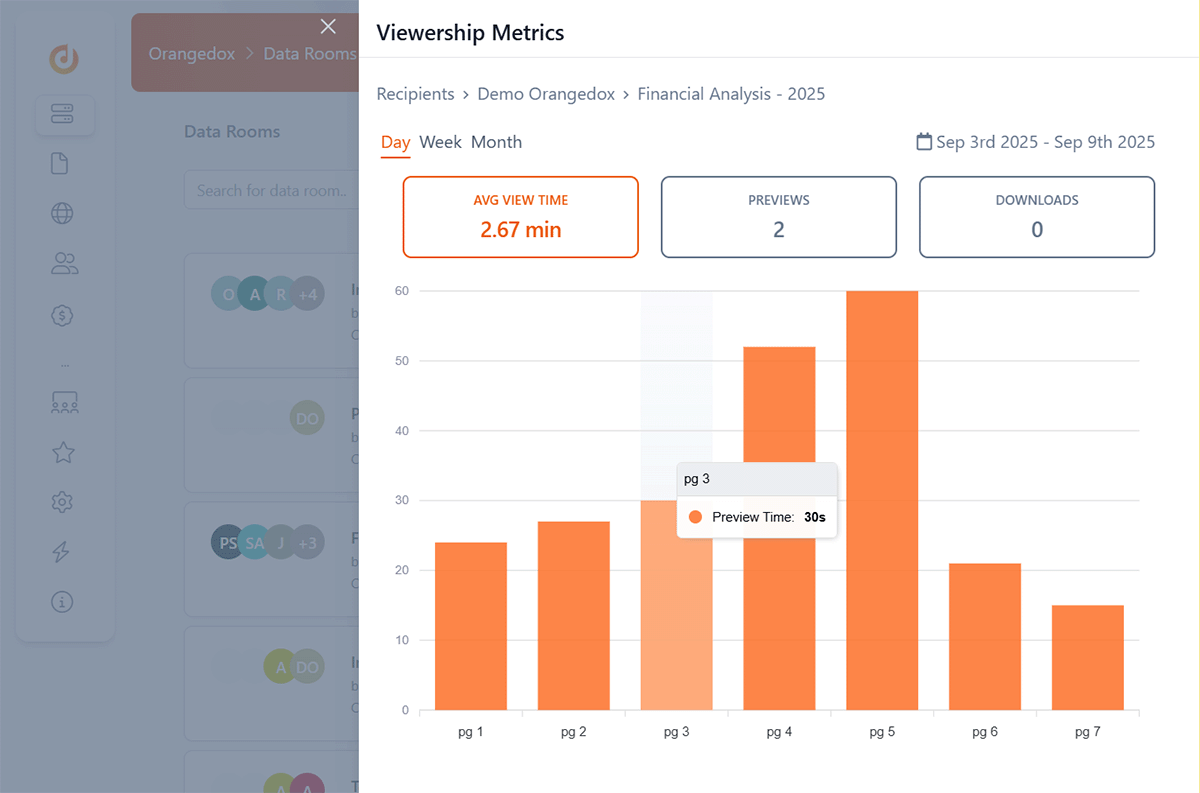Open the billing dollar icon
This screenshot has height=793, width=1200.
point(63,315)
